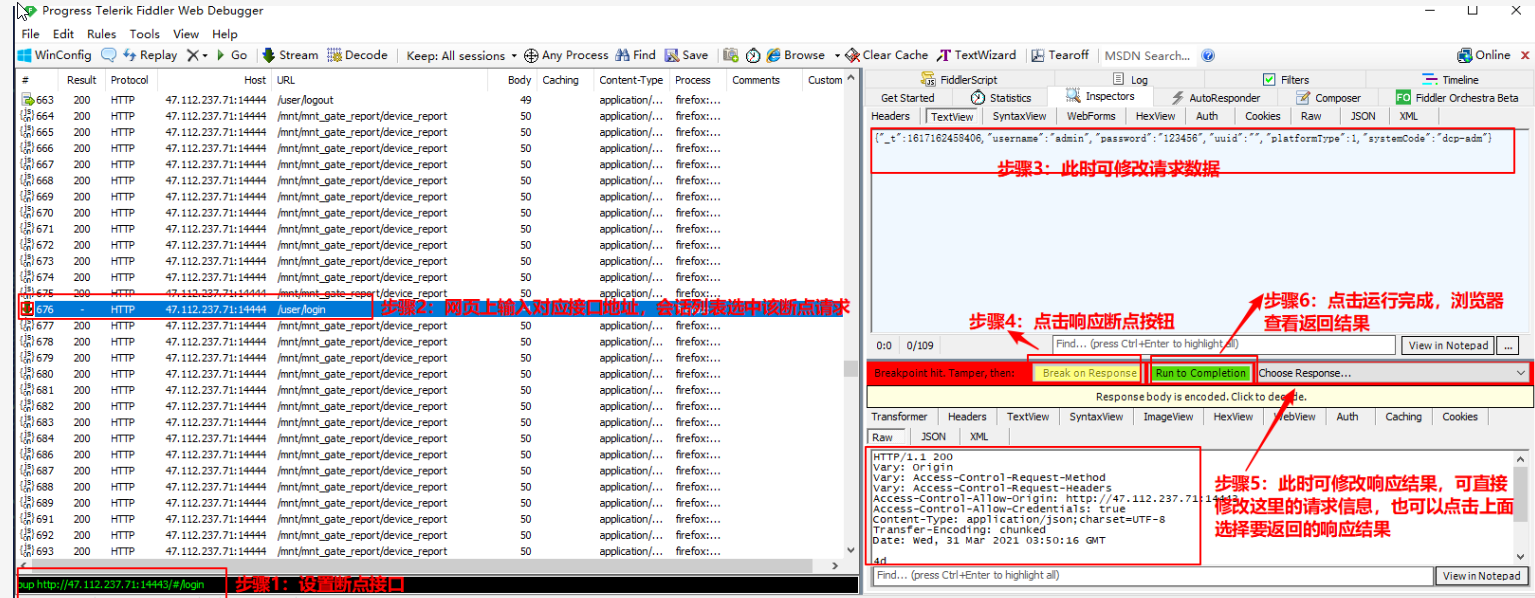Screen dimensions: 1535x598
Task: Open the Statistics tab
Action: [x=1000, y=98]
